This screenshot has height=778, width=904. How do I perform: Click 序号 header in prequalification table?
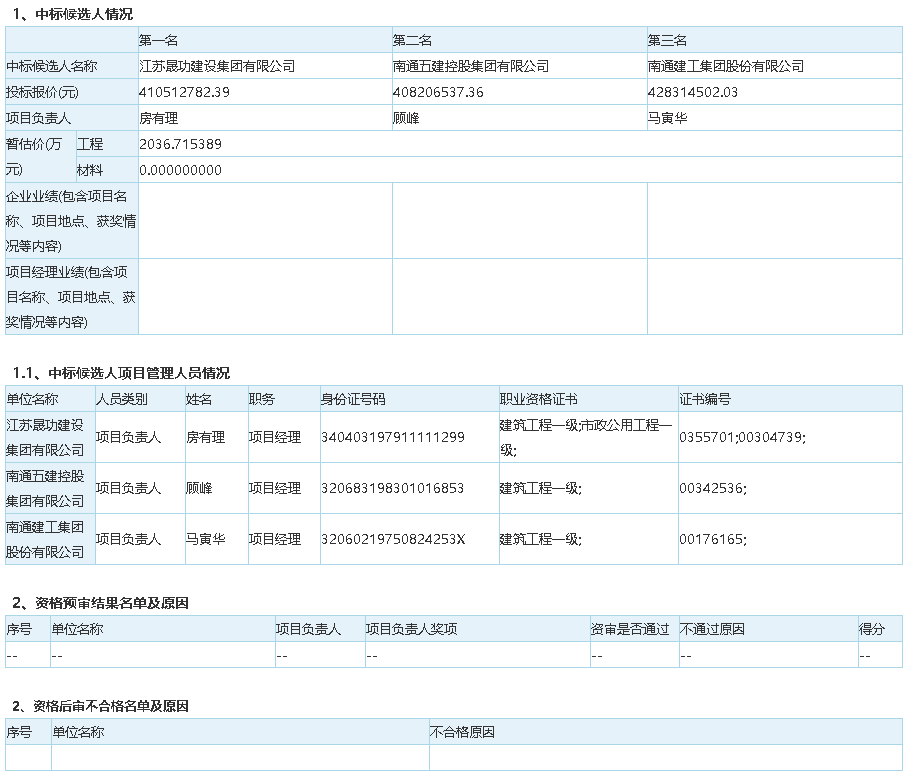(x=19, y=629)
